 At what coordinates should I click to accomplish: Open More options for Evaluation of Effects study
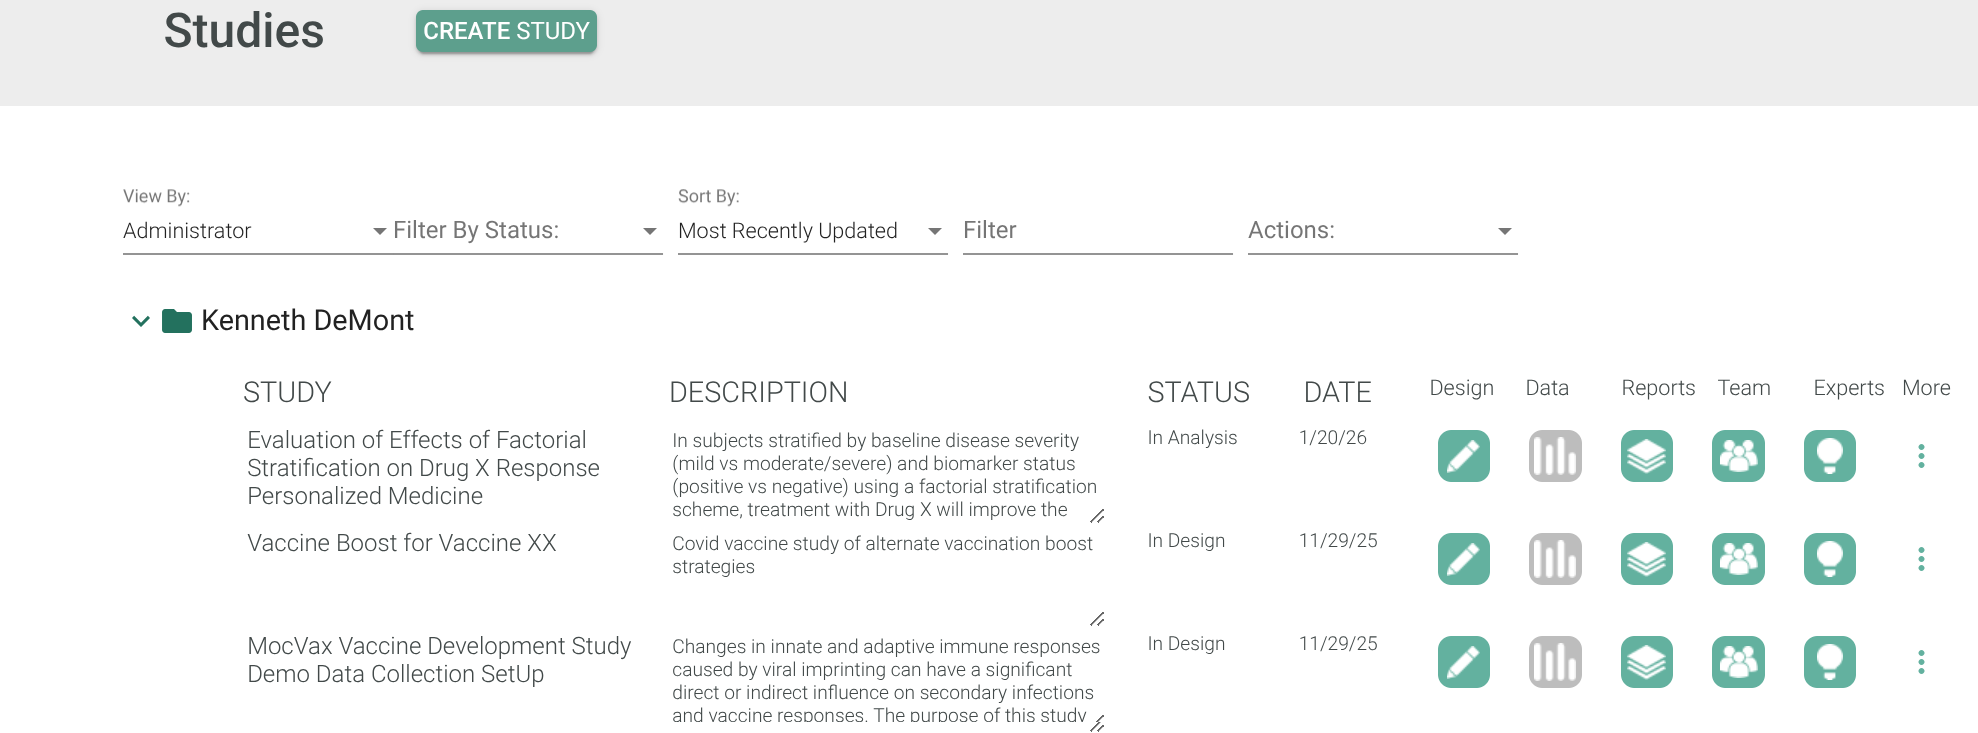1921,456
